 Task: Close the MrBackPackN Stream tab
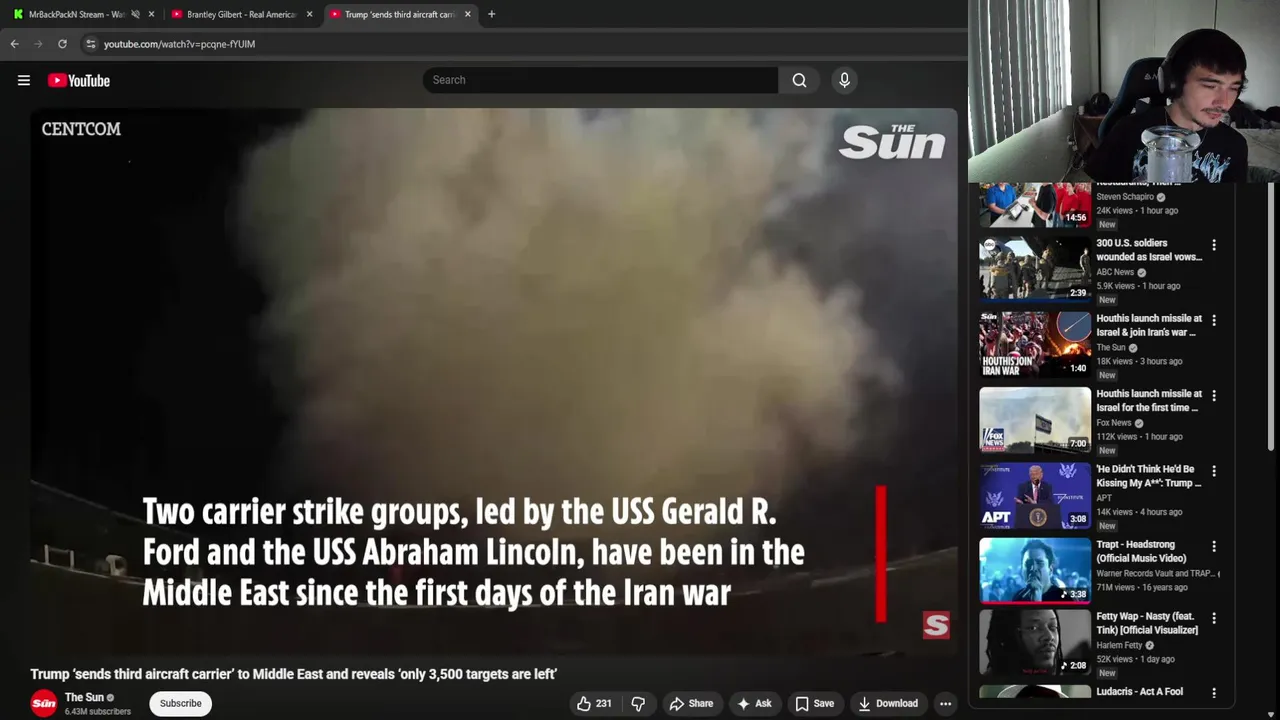coord(151,14)
